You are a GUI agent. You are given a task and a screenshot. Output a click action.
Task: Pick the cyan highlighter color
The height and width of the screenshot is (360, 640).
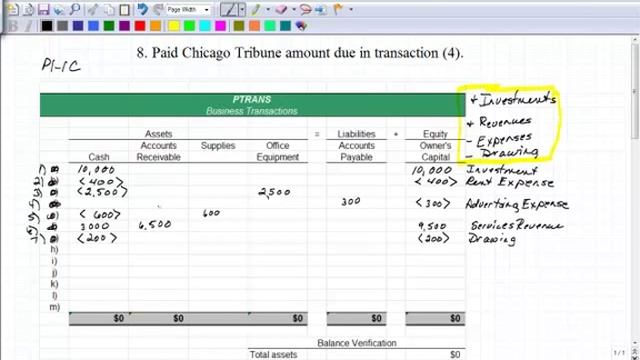(x=205, y=26)
